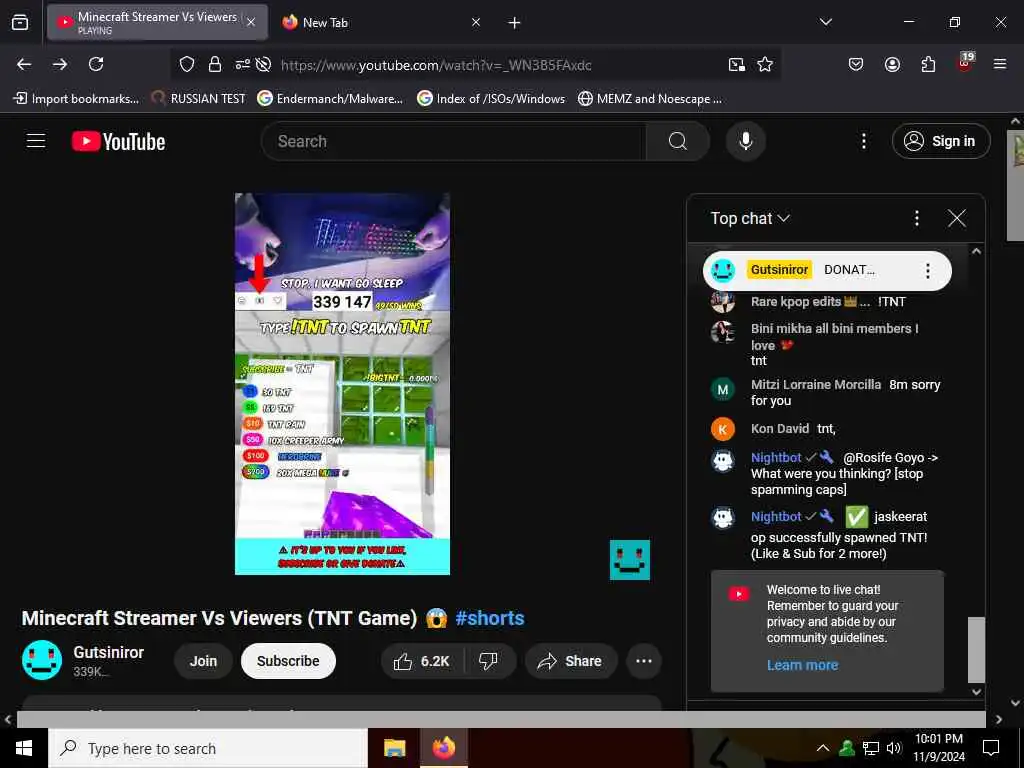Bookmark this page with star icon

[x=765, y=64]
